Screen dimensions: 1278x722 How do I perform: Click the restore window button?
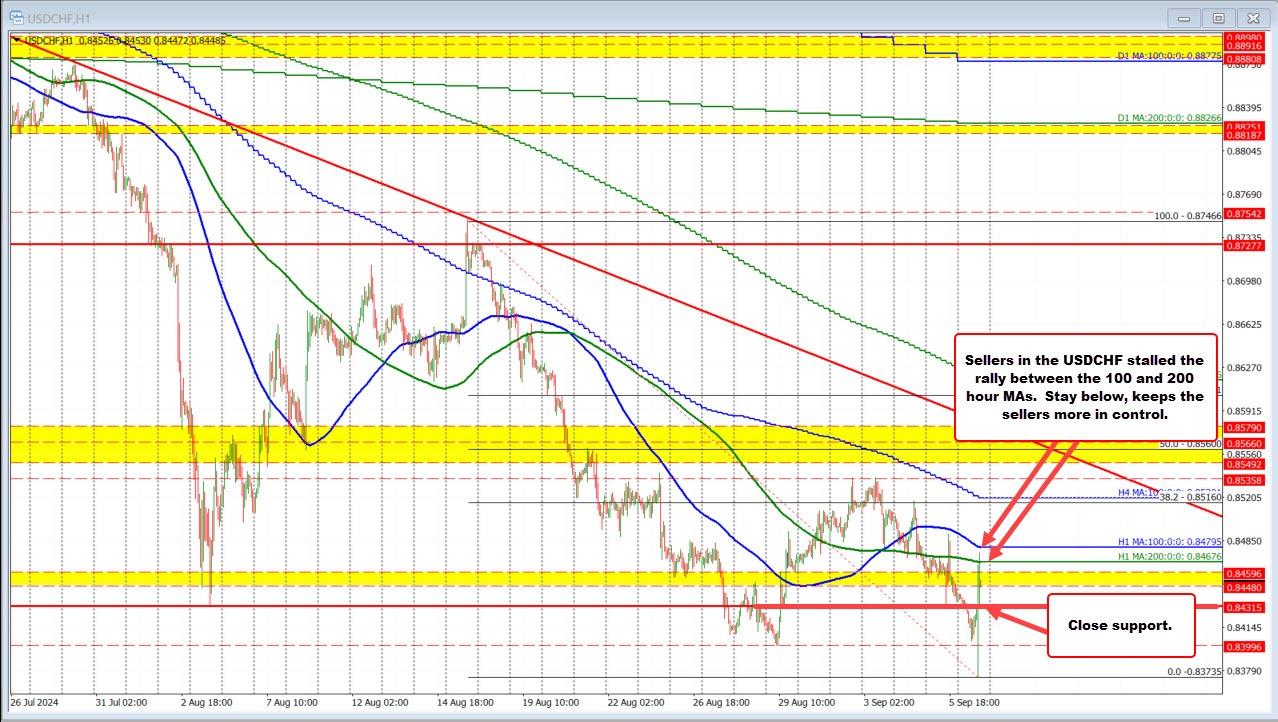tap(1218, 17)
